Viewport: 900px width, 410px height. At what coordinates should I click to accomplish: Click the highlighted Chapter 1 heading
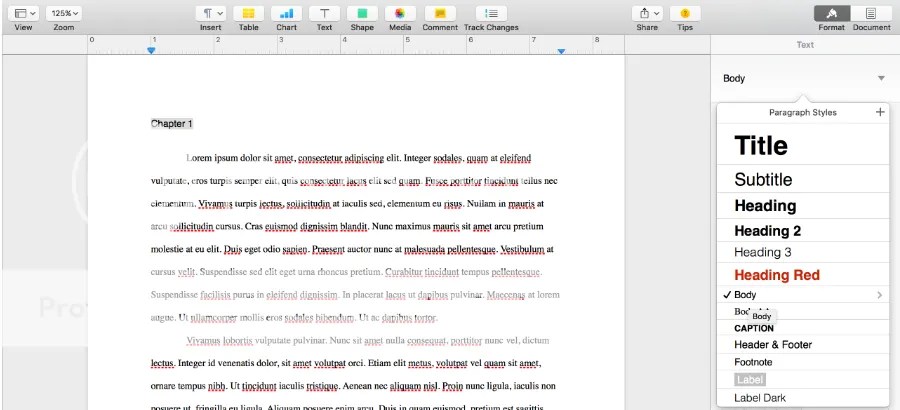click(x=172, y=123)
